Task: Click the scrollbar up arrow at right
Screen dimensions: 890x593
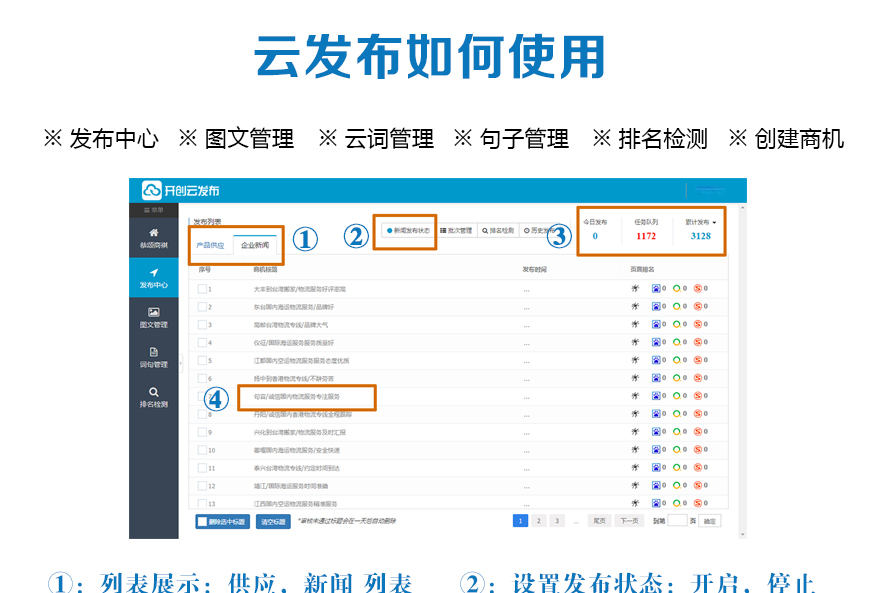Action: (x=742, y=209)
